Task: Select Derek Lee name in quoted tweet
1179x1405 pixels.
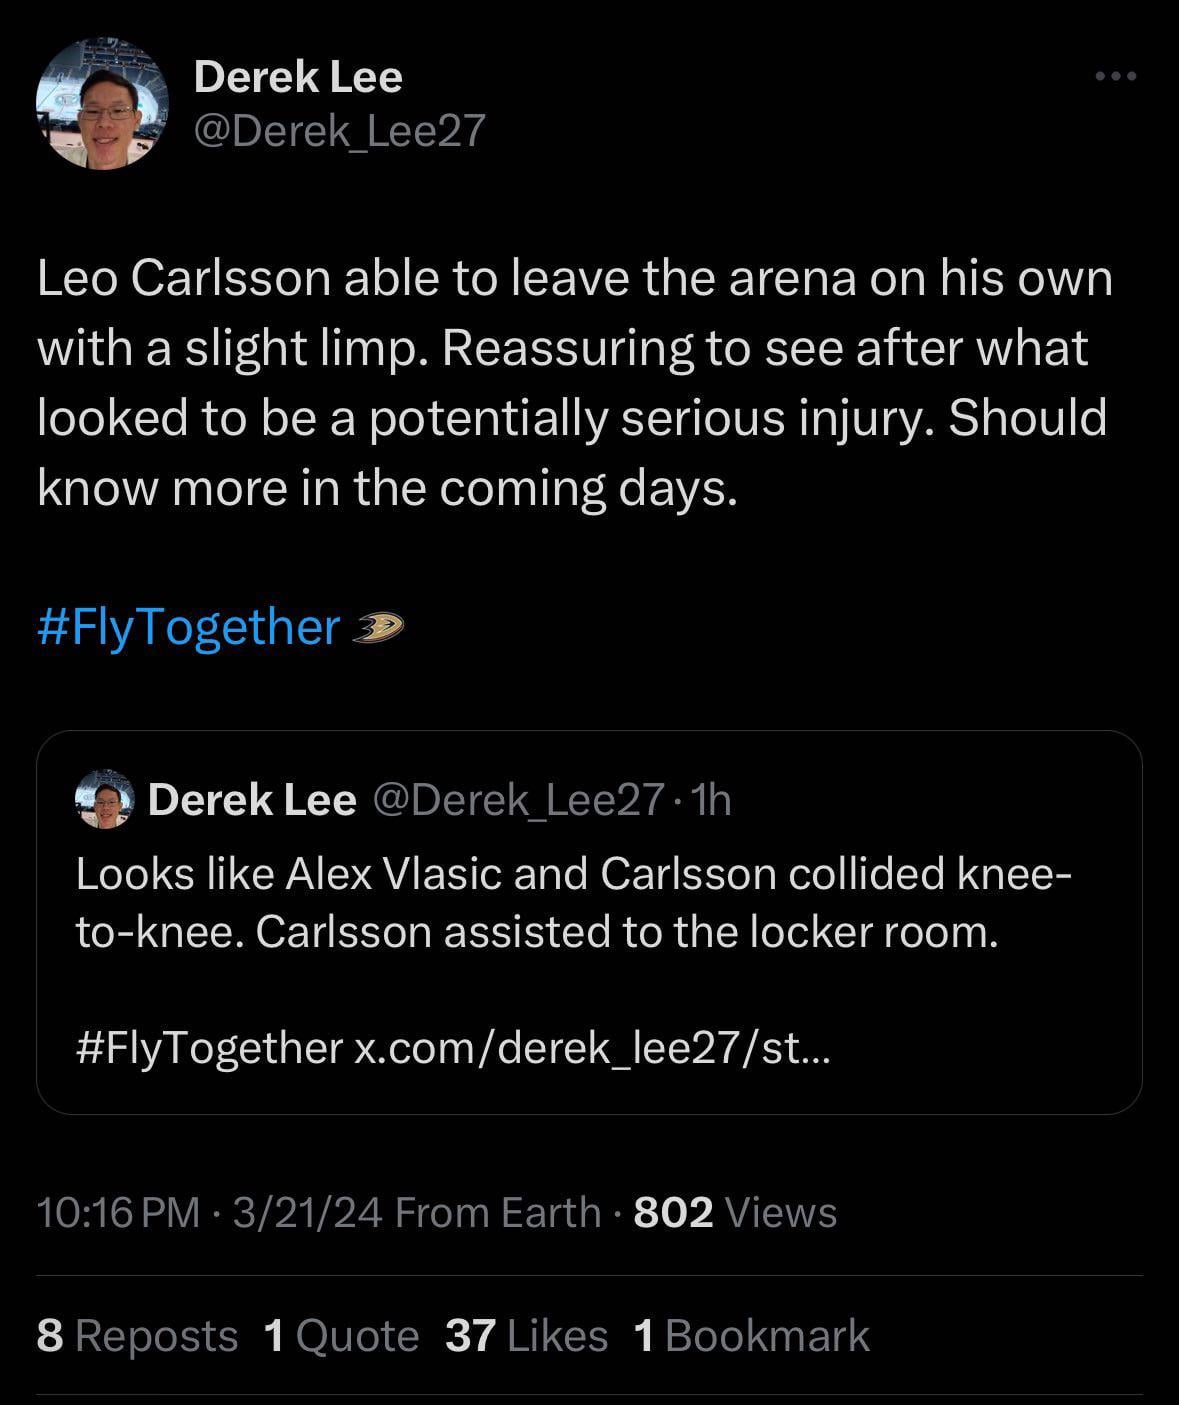Action: point(252,799)
